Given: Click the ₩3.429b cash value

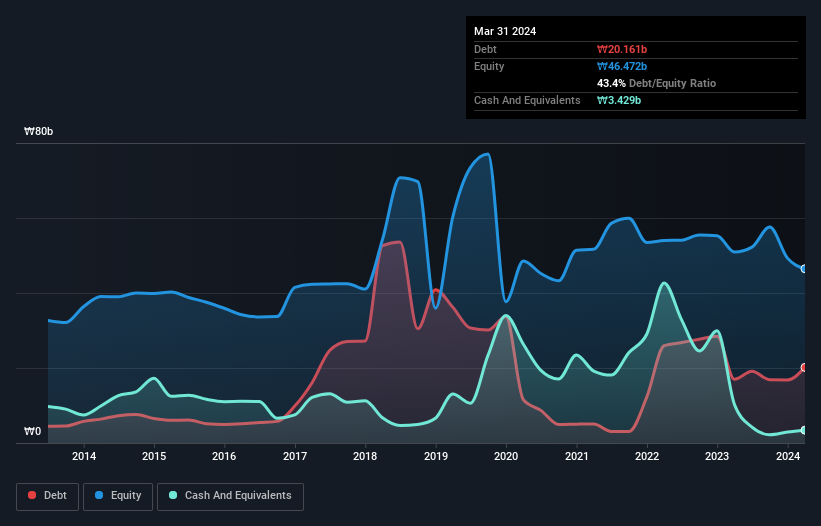Looking at the screenshot, I should point(619,100).
